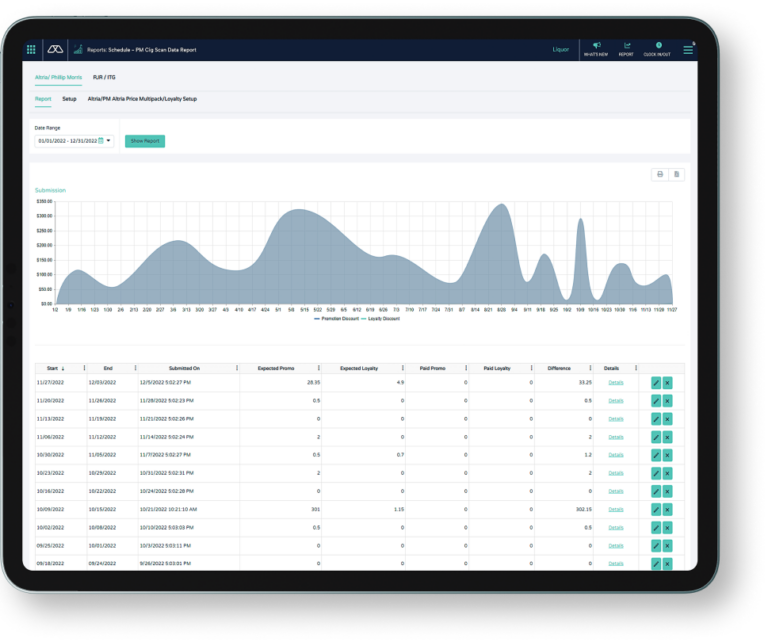Open the Submitted On column options menu
Image resolution: width=768 pixels, height=642 pixels.
click(x=236, y=368)
